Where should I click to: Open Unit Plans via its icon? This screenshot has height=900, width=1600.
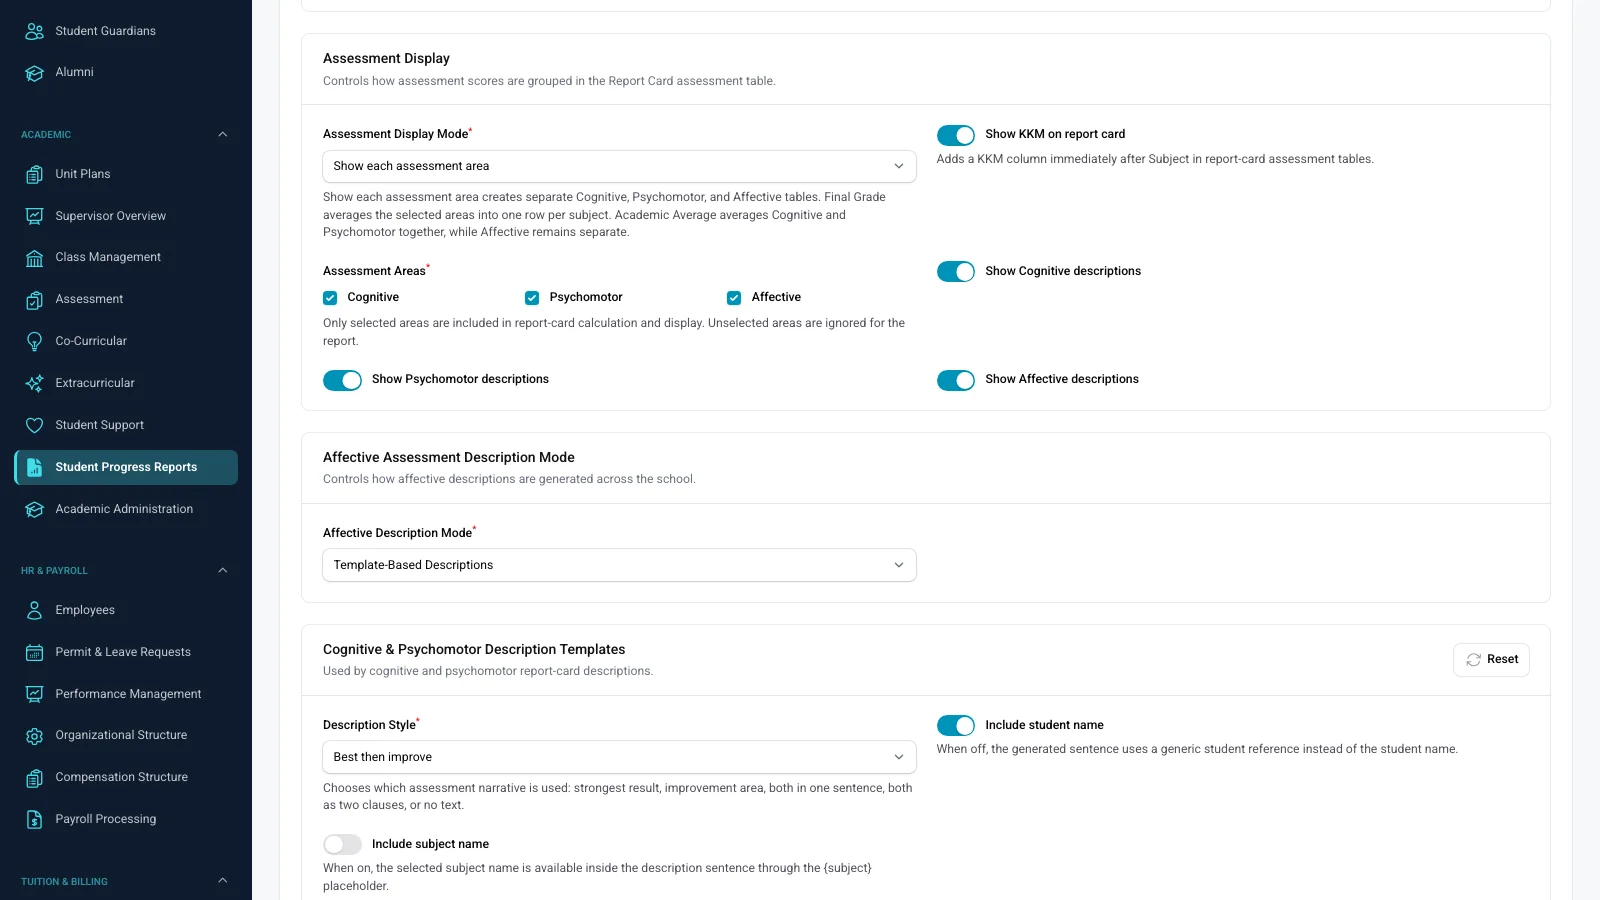click(34, 174)
